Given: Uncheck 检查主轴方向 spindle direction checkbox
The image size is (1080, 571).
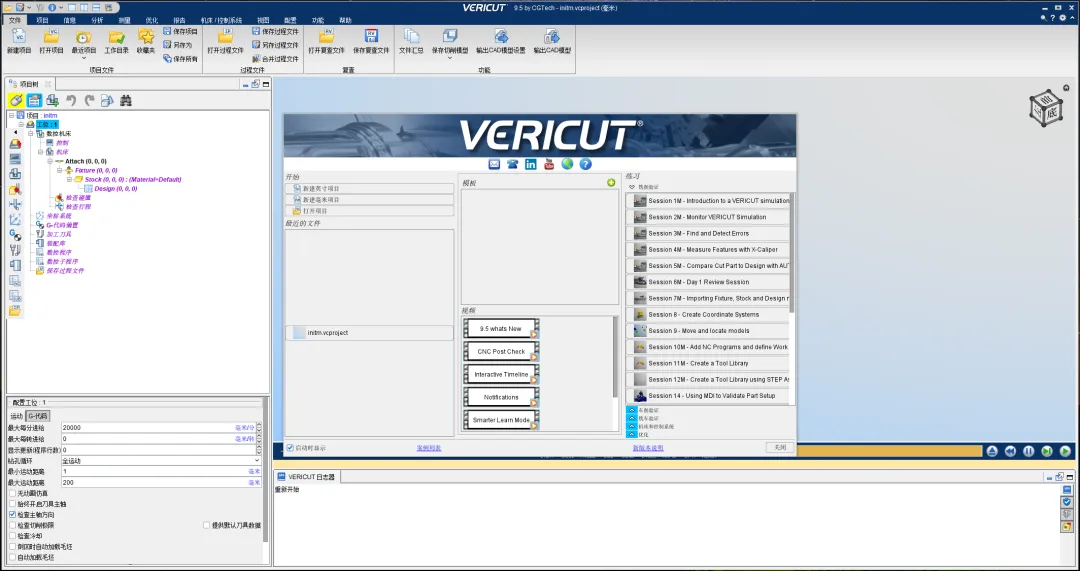Looking at the screenshot, I should (12, 515).
